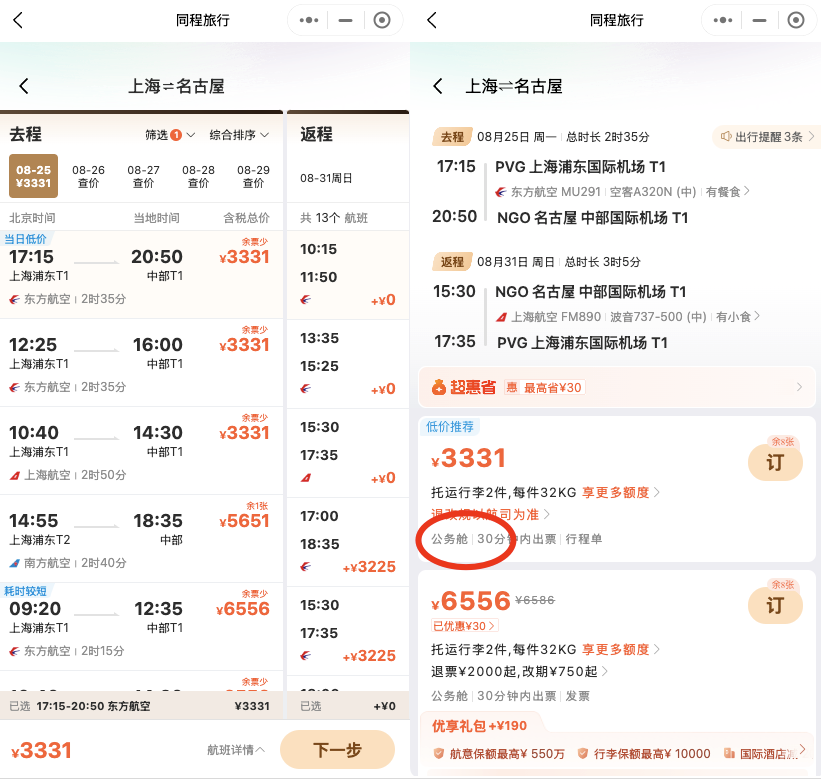Tap the 耗时较短 tag
The image size is (821, 779).
25,591
